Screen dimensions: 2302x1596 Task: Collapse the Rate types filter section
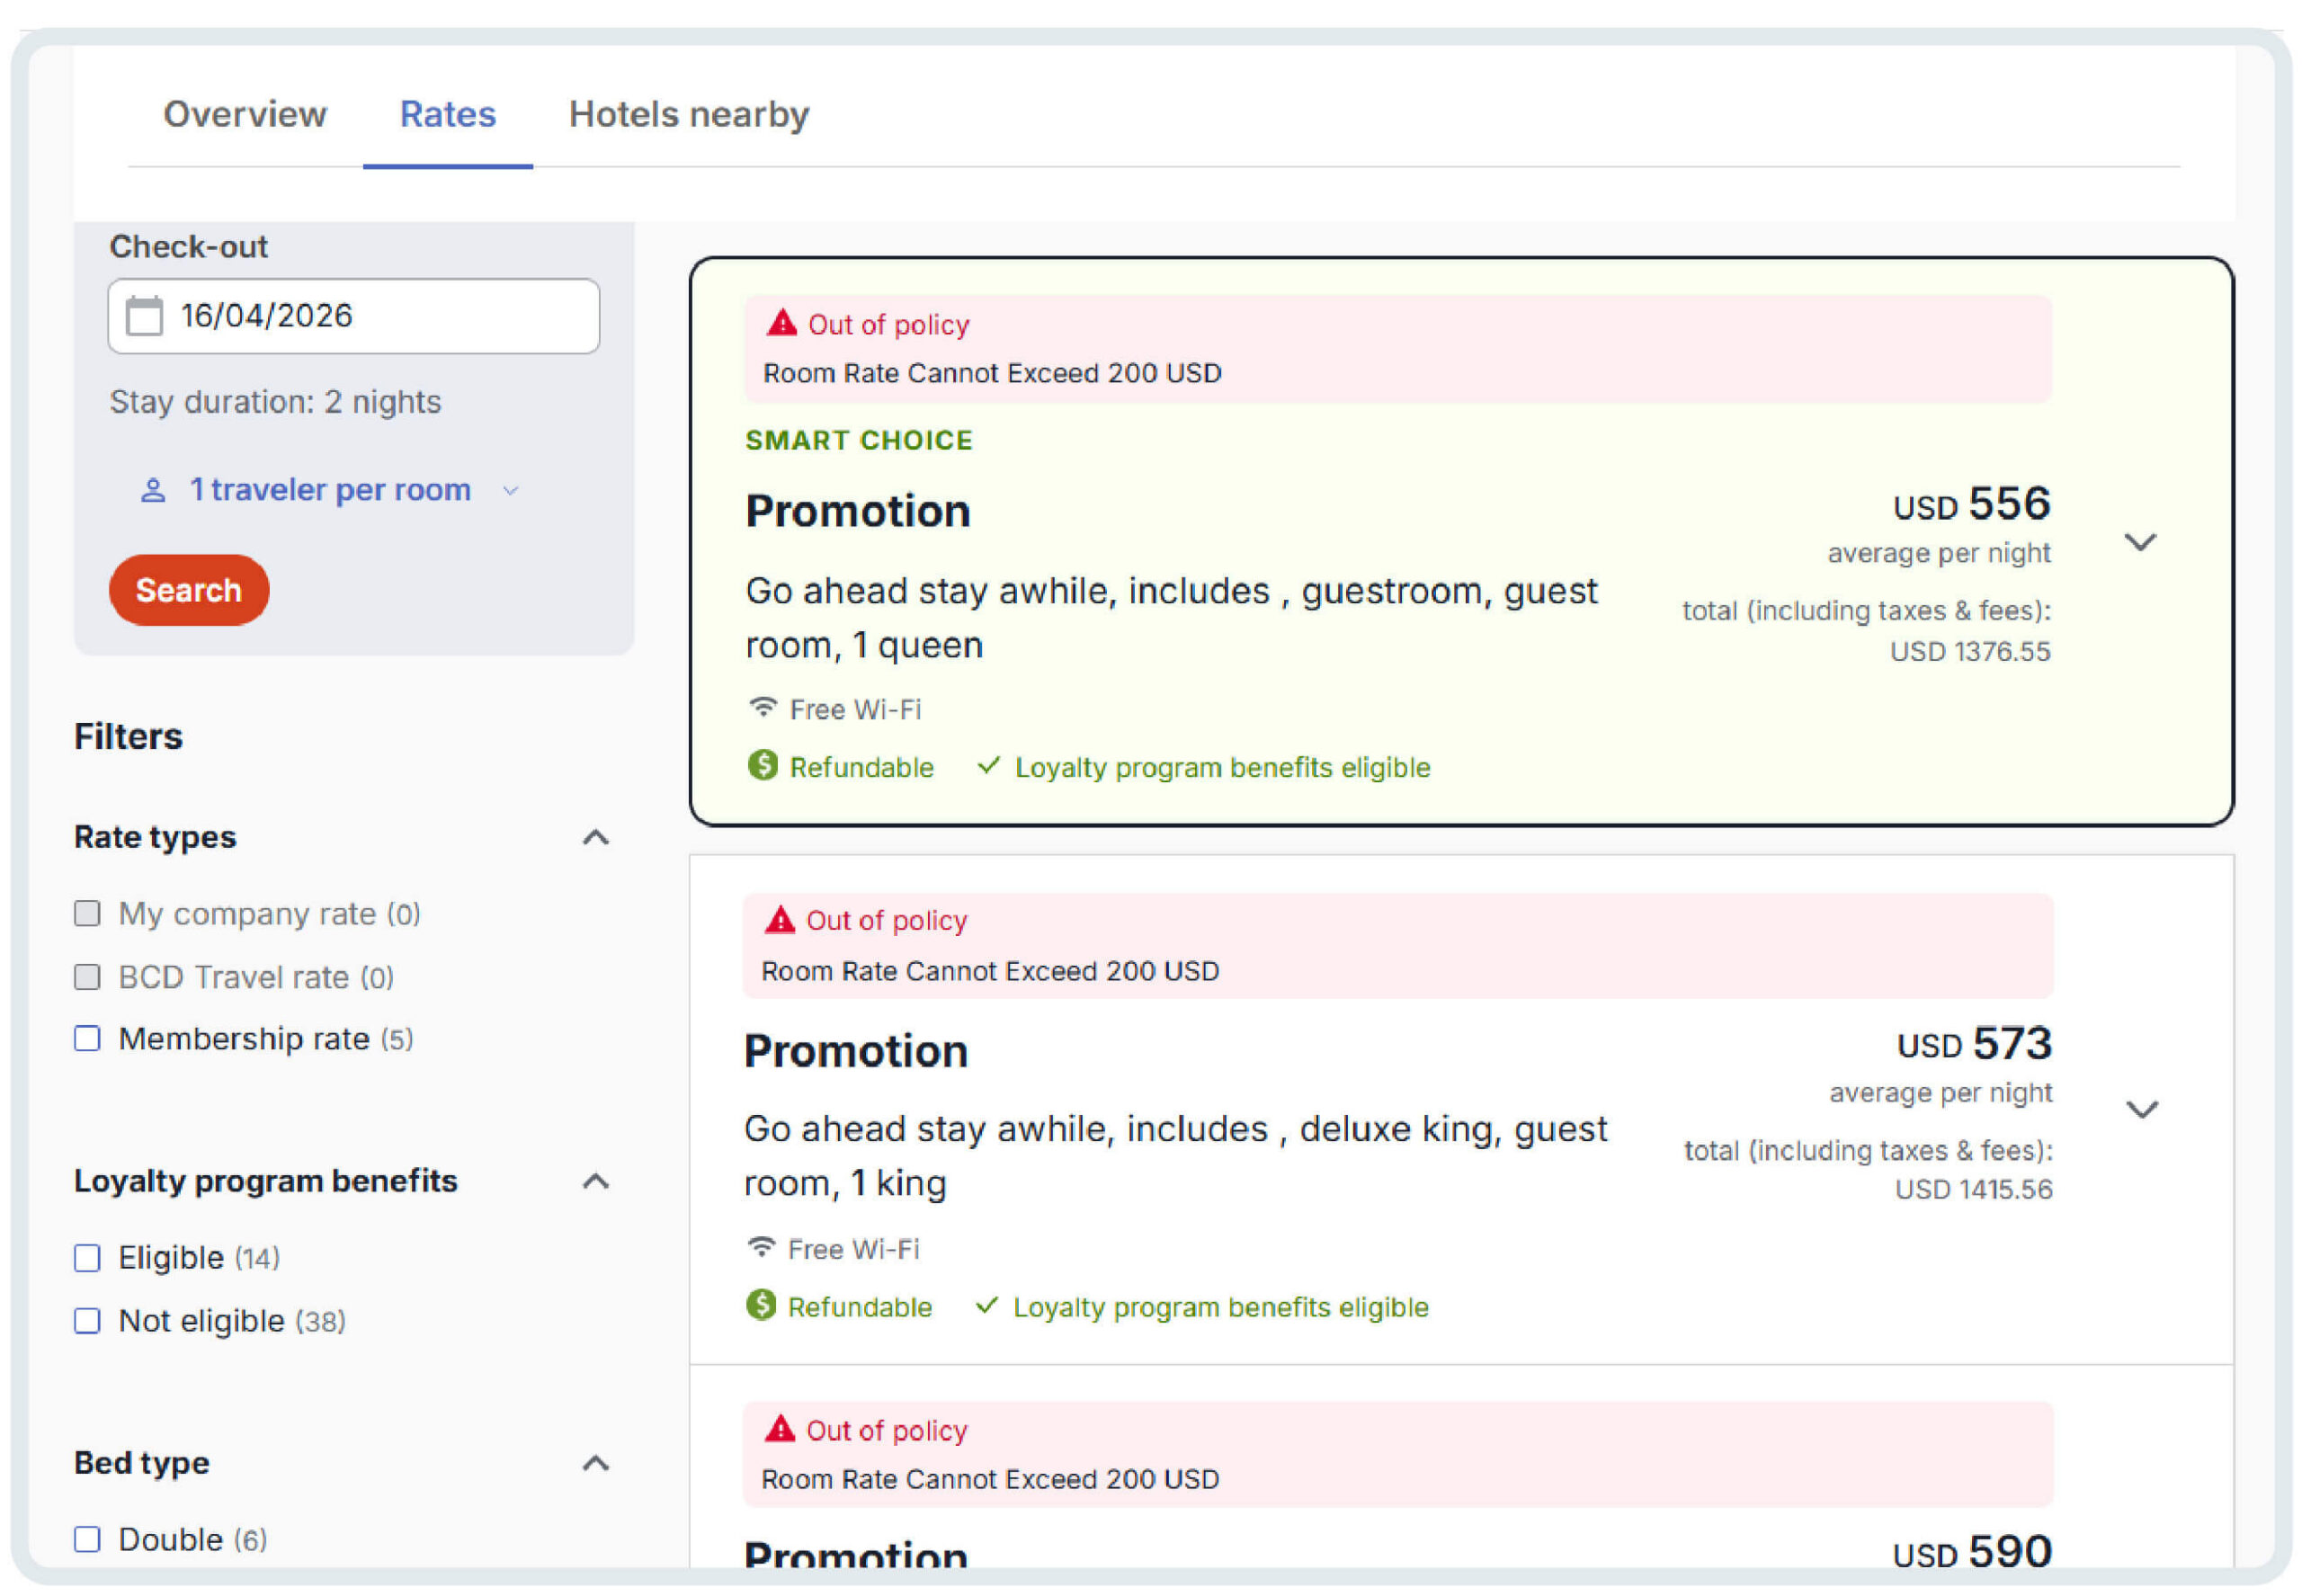click(x=596, y=837)
